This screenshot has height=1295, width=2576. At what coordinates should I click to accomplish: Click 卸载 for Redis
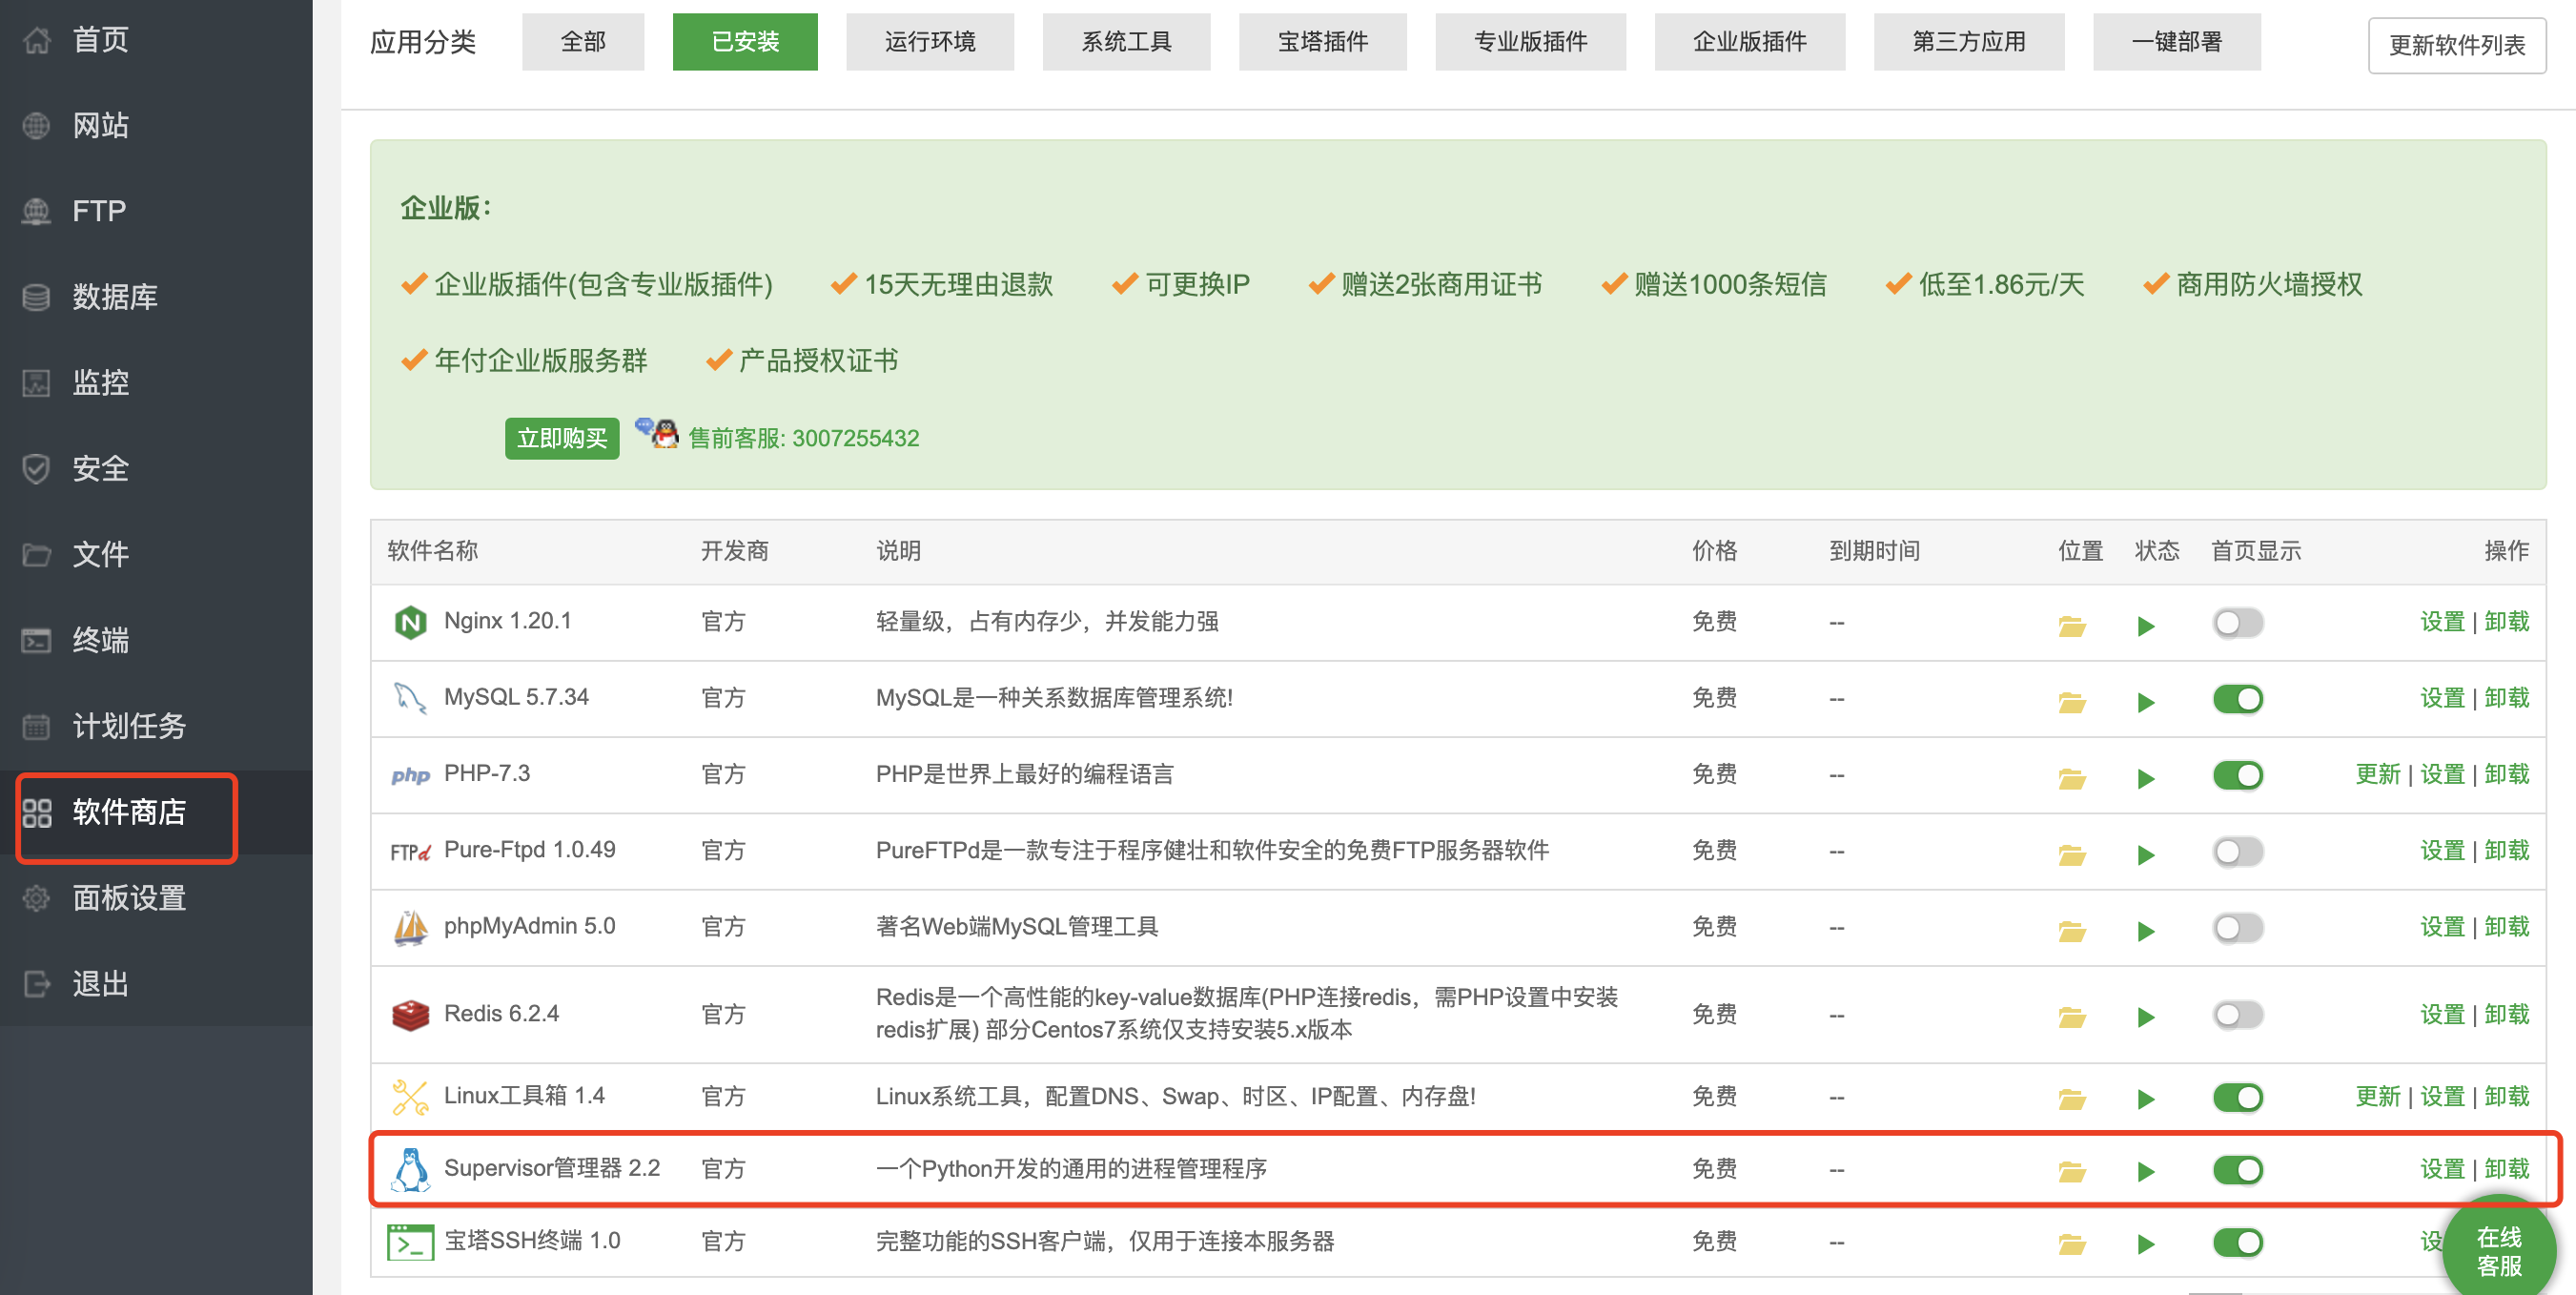point(2506,1014)
